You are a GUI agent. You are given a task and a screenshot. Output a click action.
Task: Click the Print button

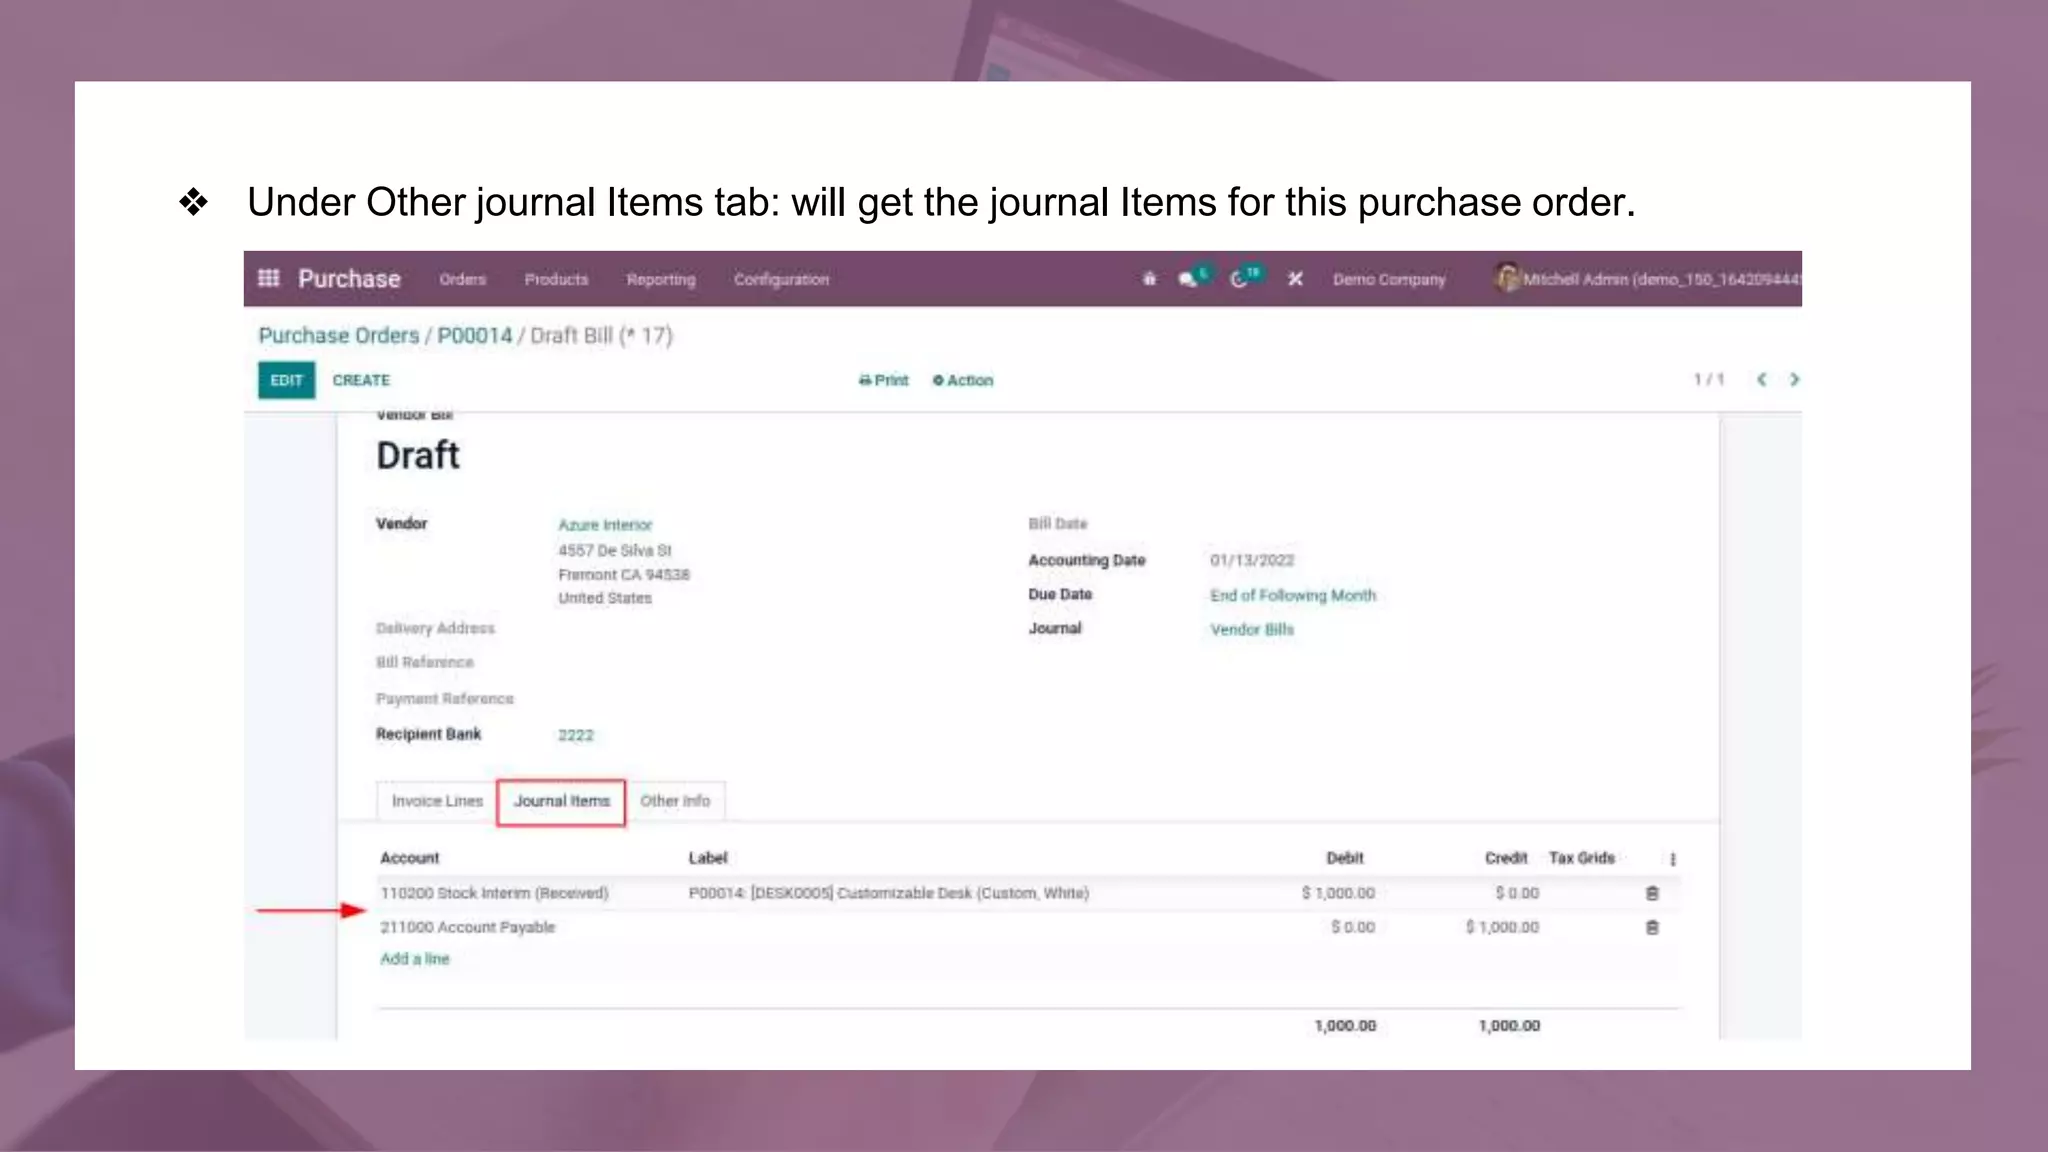[883, 380]
